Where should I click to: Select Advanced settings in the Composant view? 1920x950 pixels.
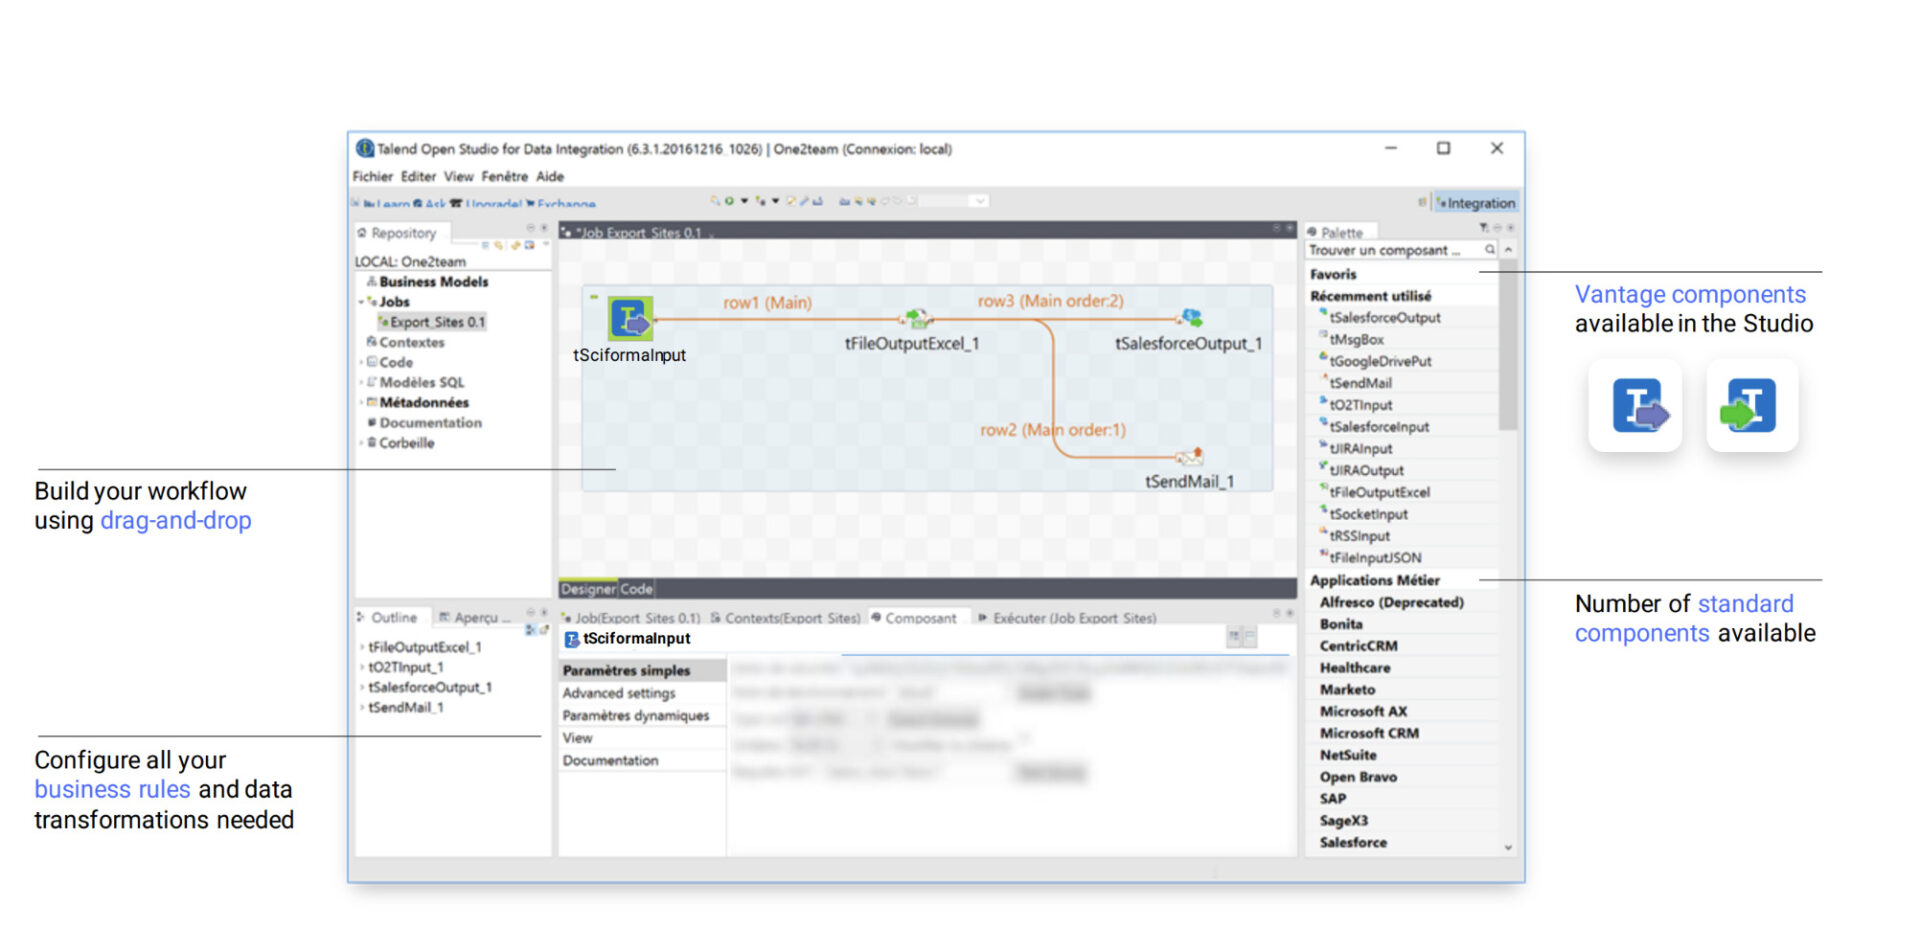click(x=619, y=692)
